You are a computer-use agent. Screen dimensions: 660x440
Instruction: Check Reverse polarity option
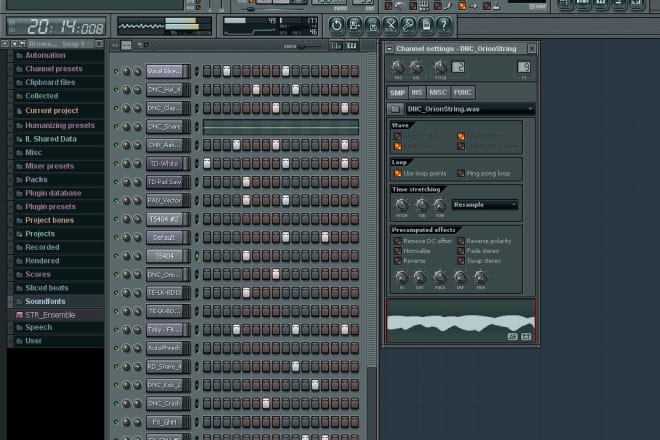[x=461, y=241]
